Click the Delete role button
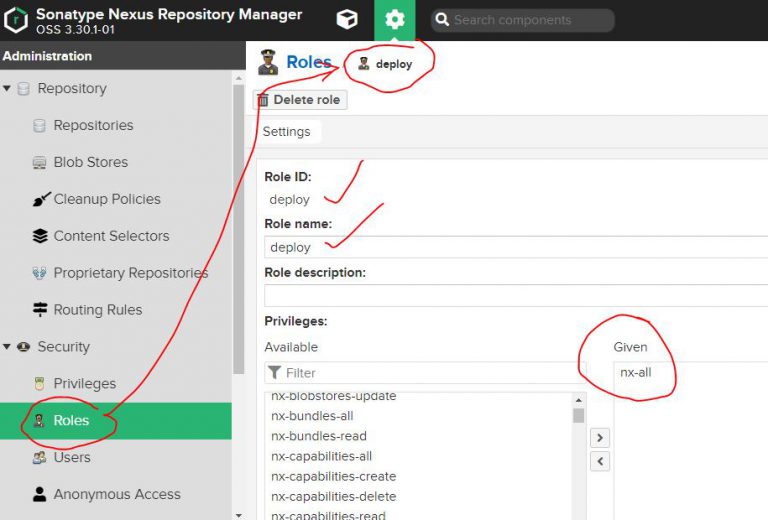The image size is (768, 520). (x=300, y=100)
